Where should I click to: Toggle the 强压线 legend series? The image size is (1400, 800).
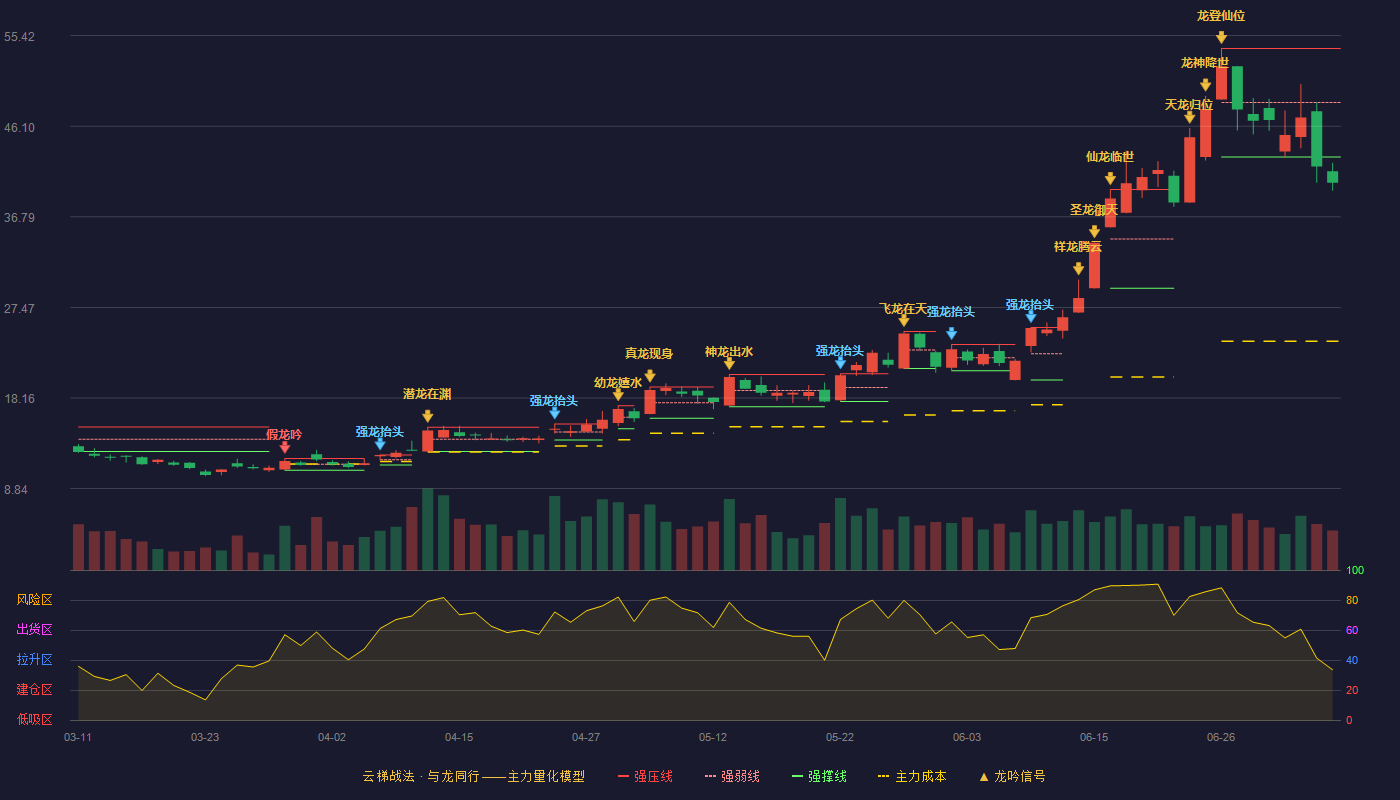click(645, 776)
